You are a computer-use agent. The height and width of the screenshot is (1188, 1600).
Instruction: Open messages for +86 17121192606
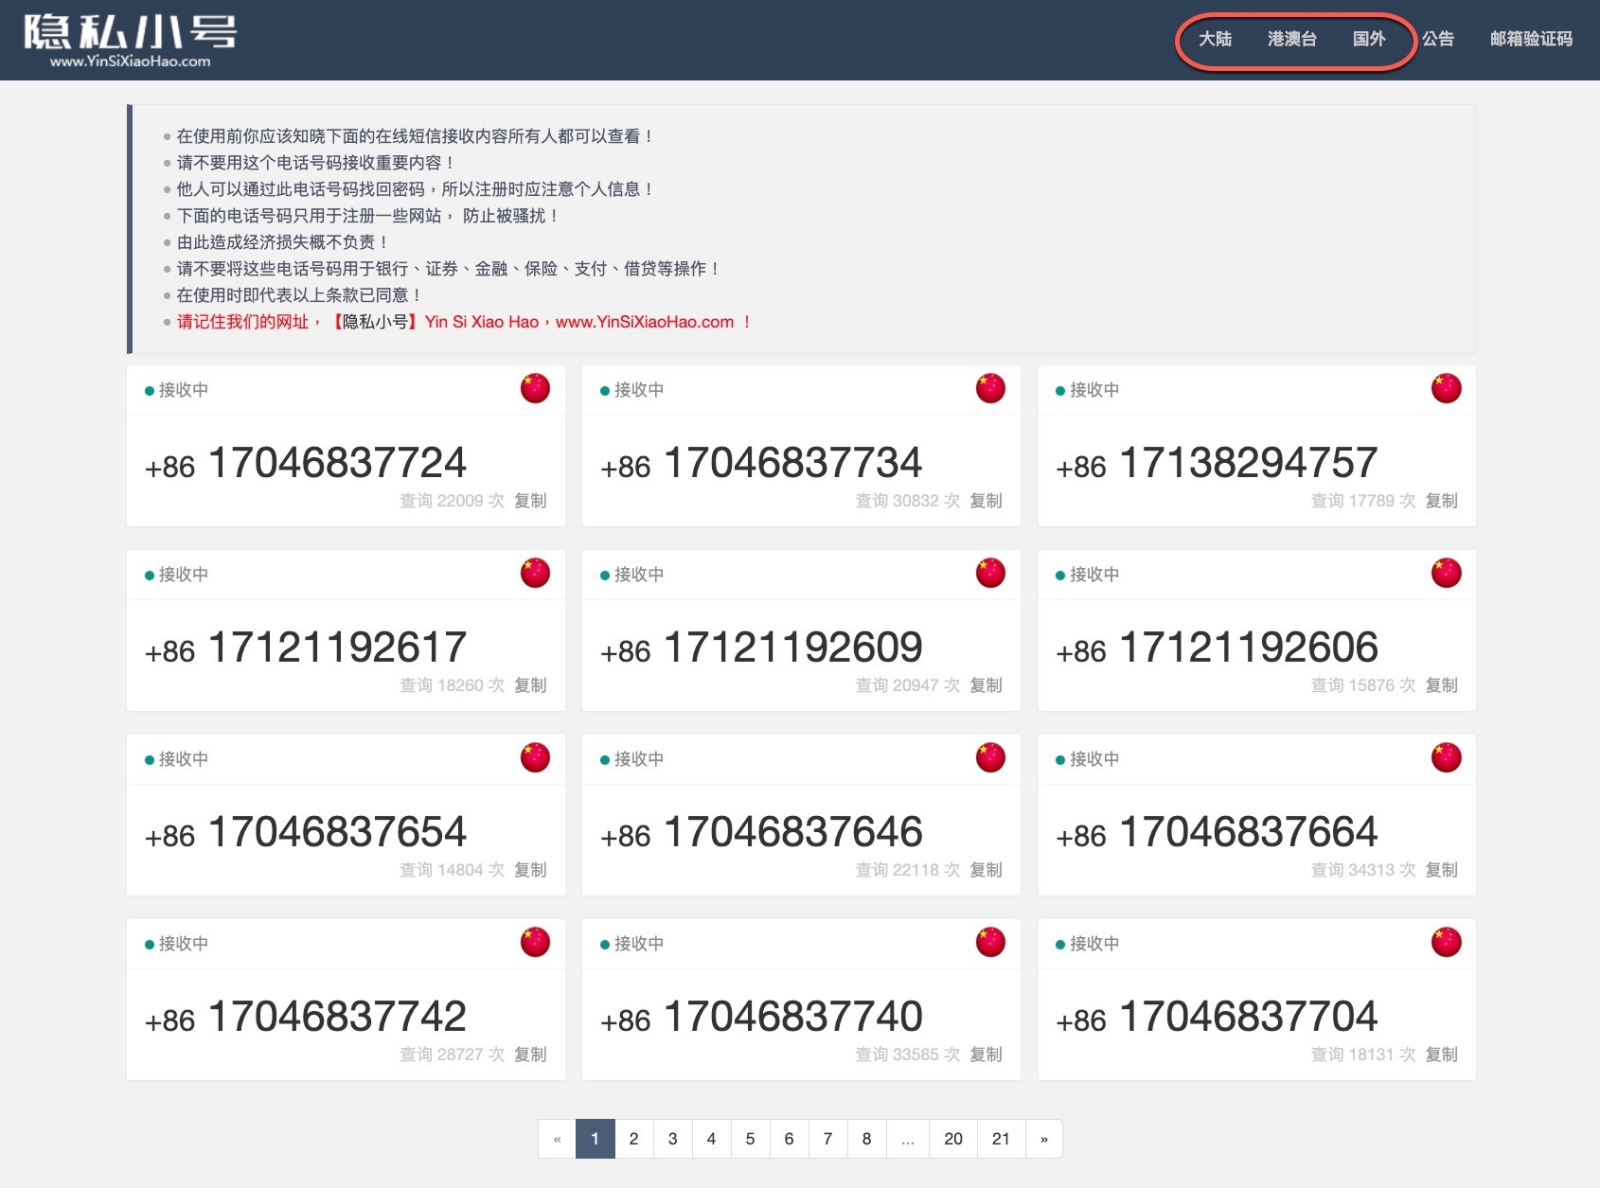1217,648
